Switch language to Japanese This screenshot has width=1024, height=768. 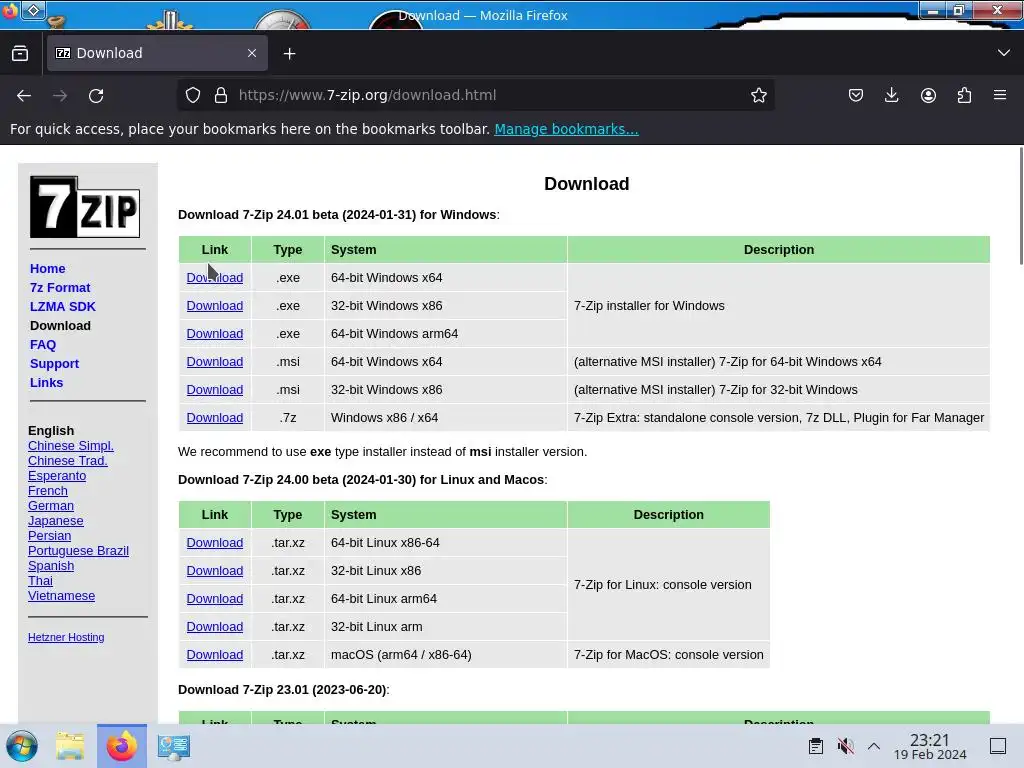click(x=56, y=520)
